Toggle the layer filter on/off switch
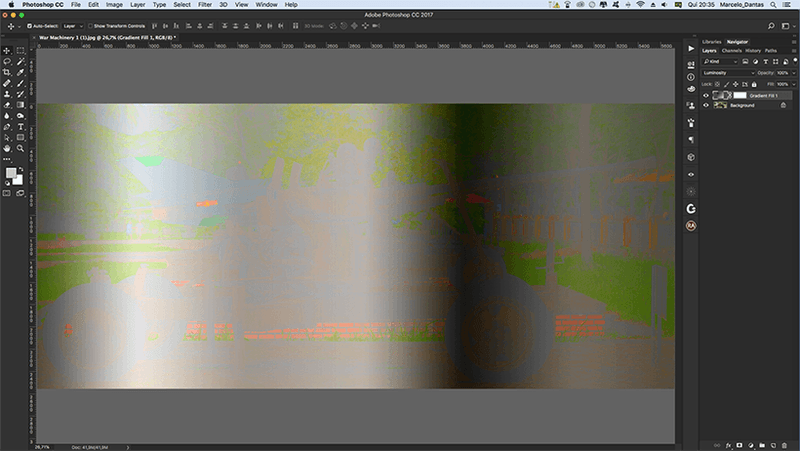 point(795,61)
